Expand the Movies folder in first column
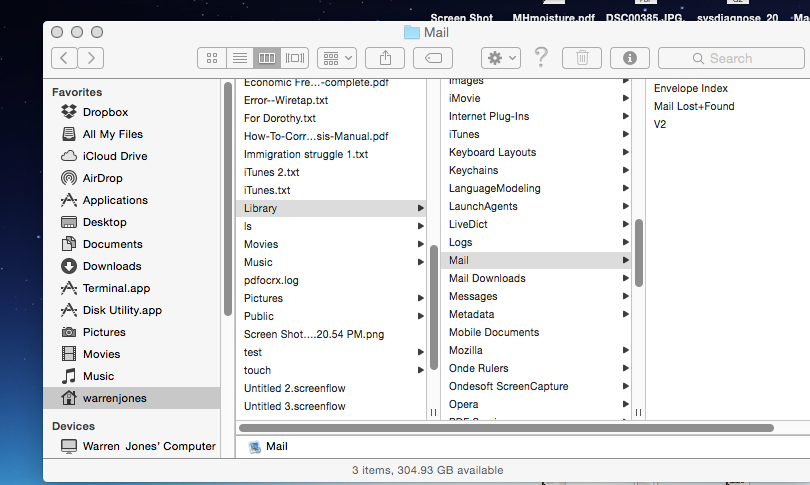Viewport: 810px width, 485px height. coord(420,244)
